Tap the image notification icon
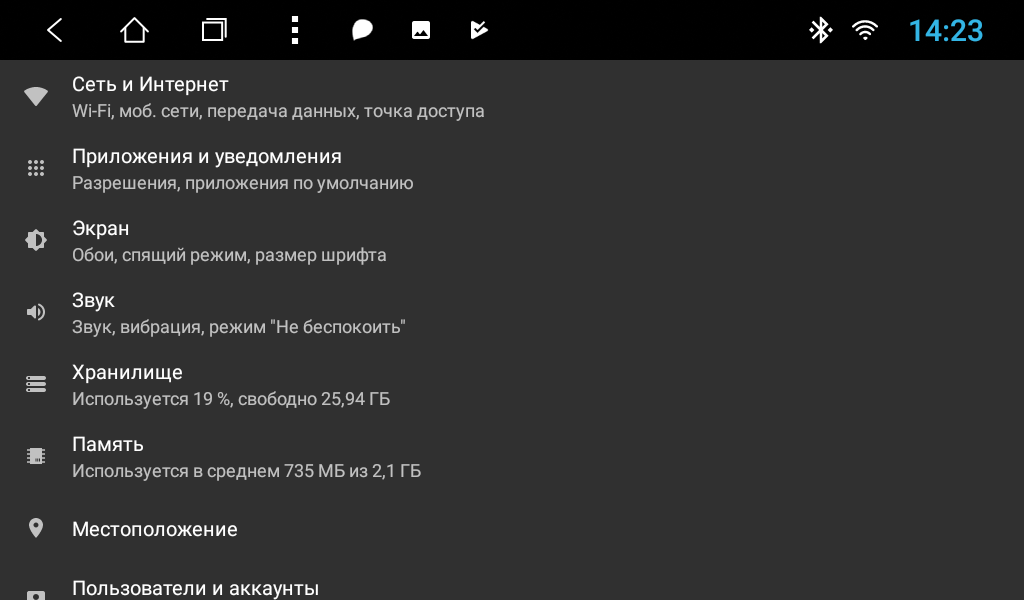This screenshot has width=1024, height=600. click(x=421, y=30)
